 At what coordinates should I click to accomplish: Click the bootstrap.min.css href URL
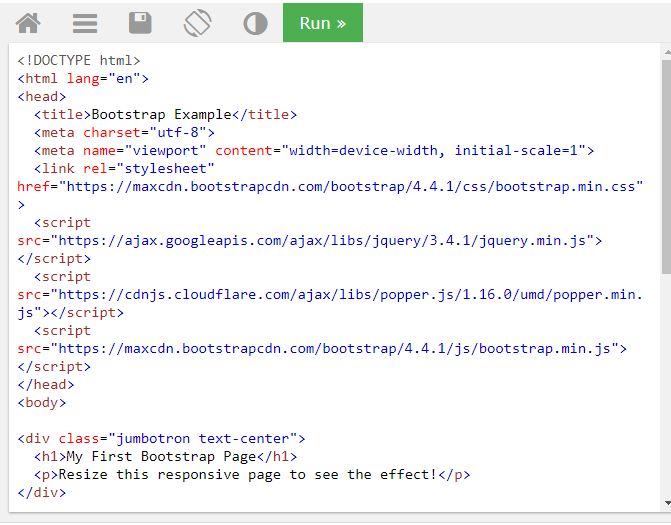350,186
